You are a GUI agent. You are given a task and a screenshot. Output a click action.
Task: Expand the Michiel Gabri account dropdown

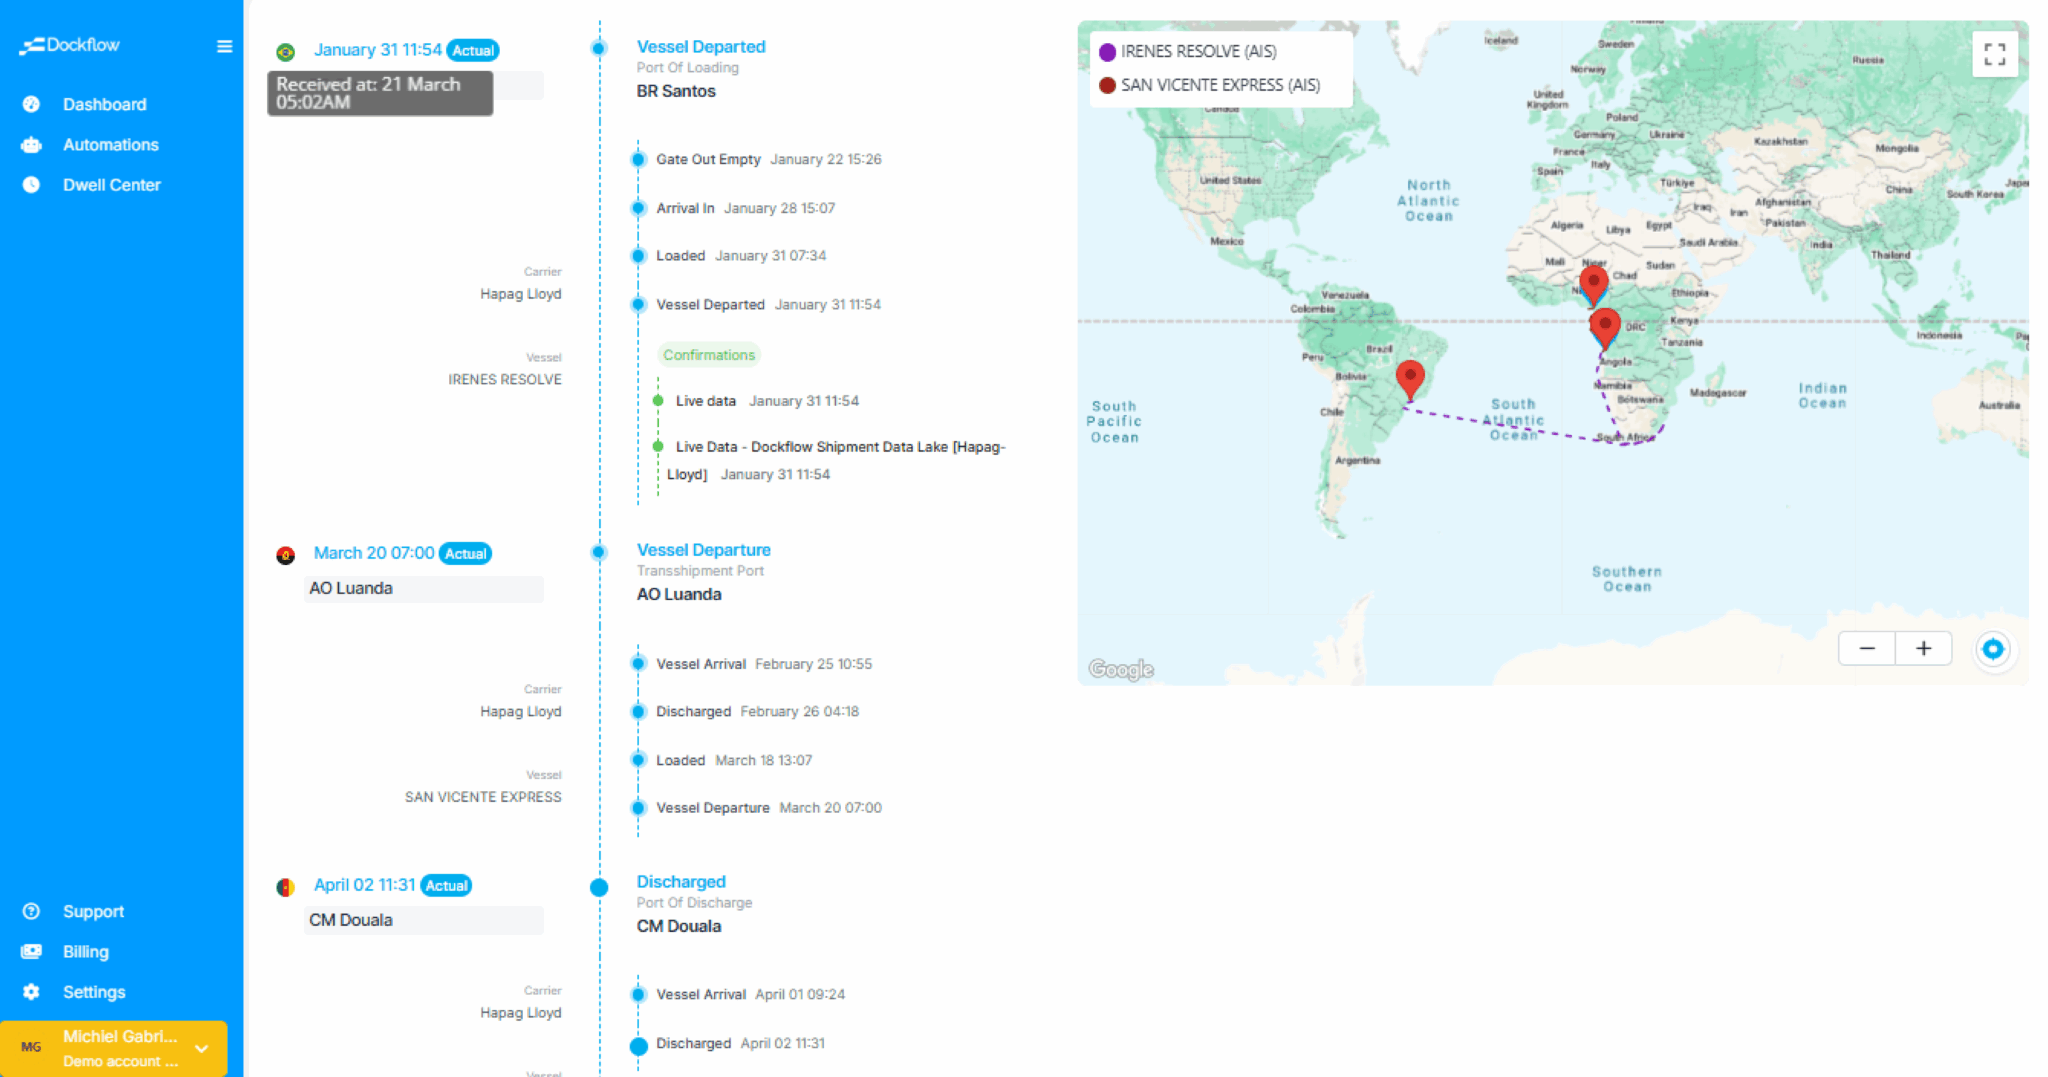tap(201, 1048)
